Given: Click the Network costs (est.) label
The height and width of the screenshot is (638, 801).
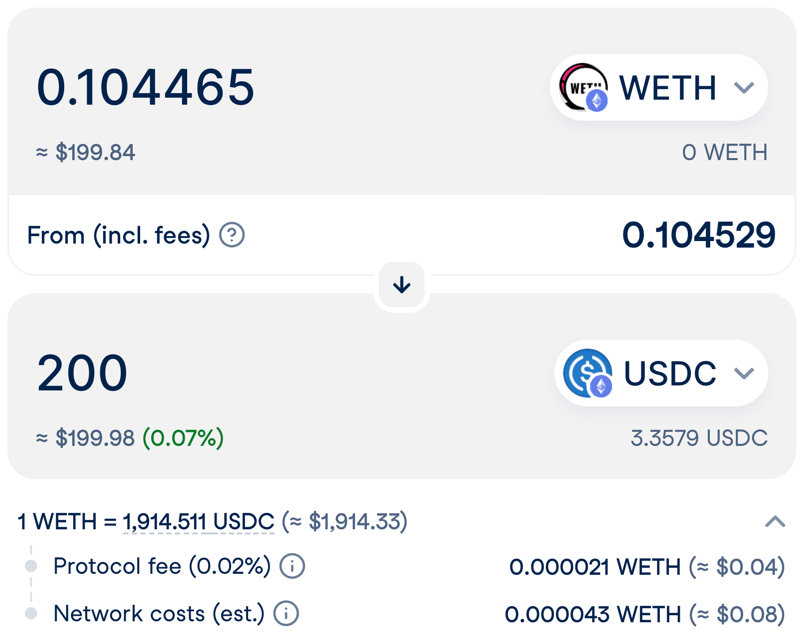Looking at the screenshot, I should [x=158, y=613].
